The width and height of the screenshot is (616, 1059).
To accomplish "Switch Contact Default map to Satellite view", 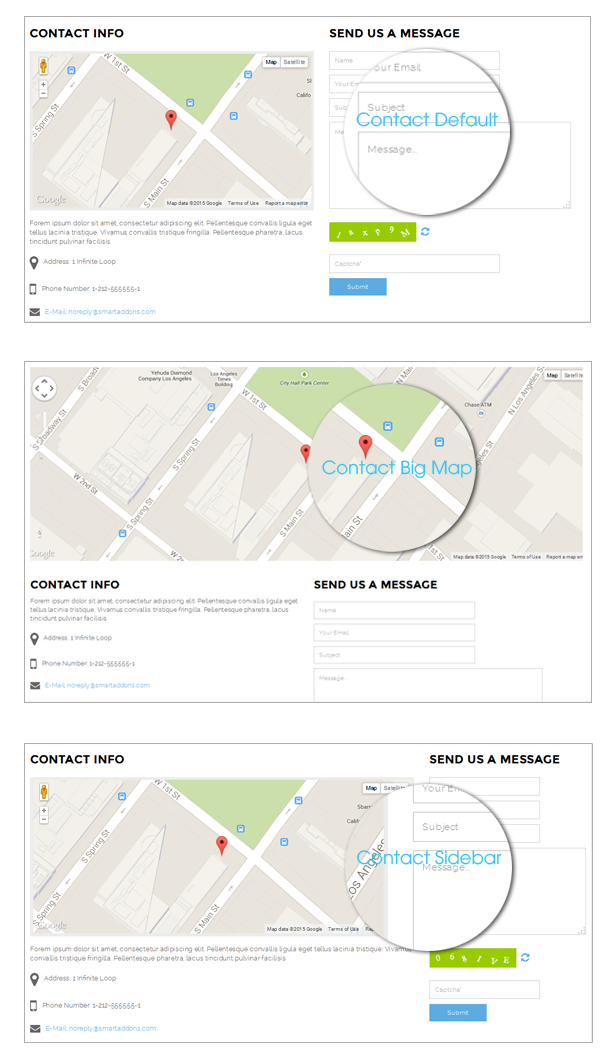I will tap(294, 62).
